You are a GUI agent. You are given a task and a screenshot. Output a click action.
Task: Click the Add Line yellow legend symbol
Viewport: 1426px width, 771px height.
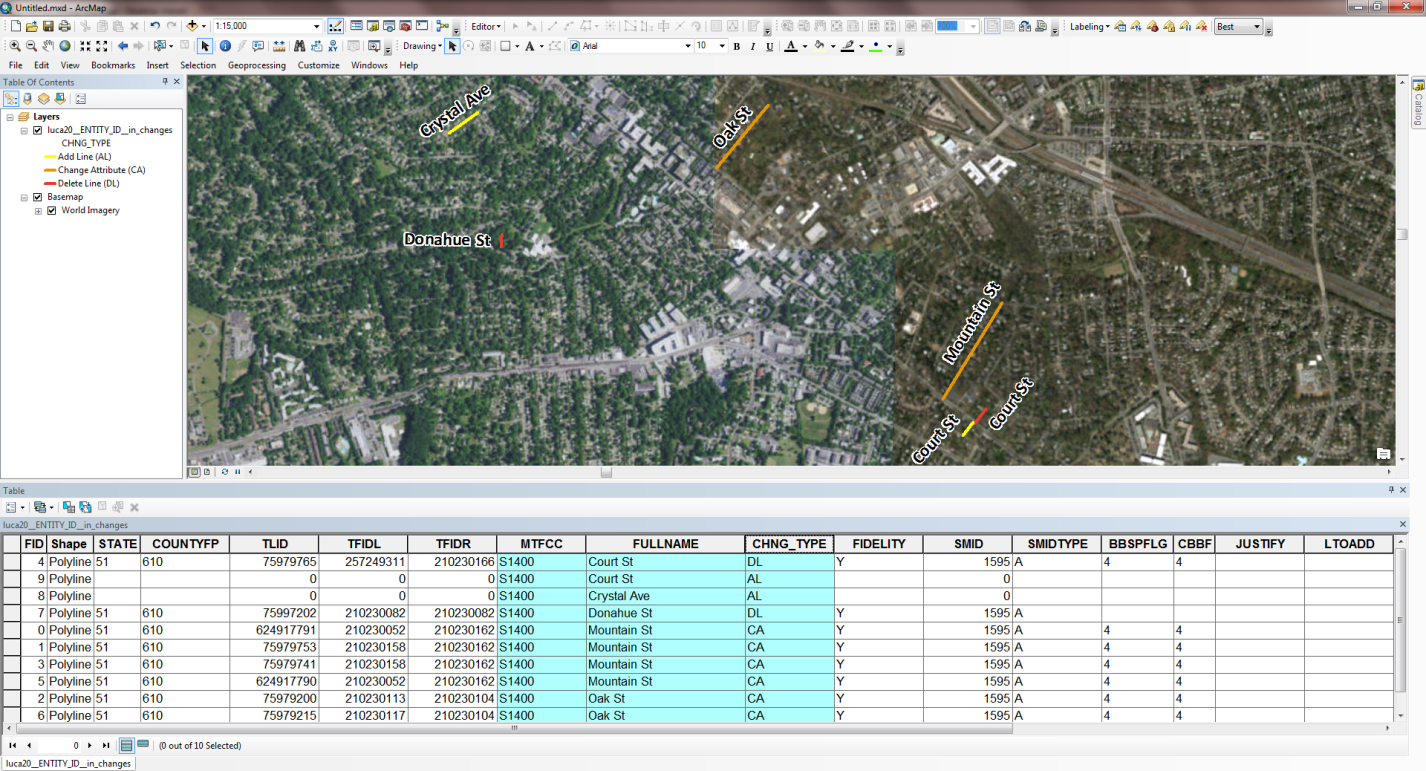click(x=50, y=157)
